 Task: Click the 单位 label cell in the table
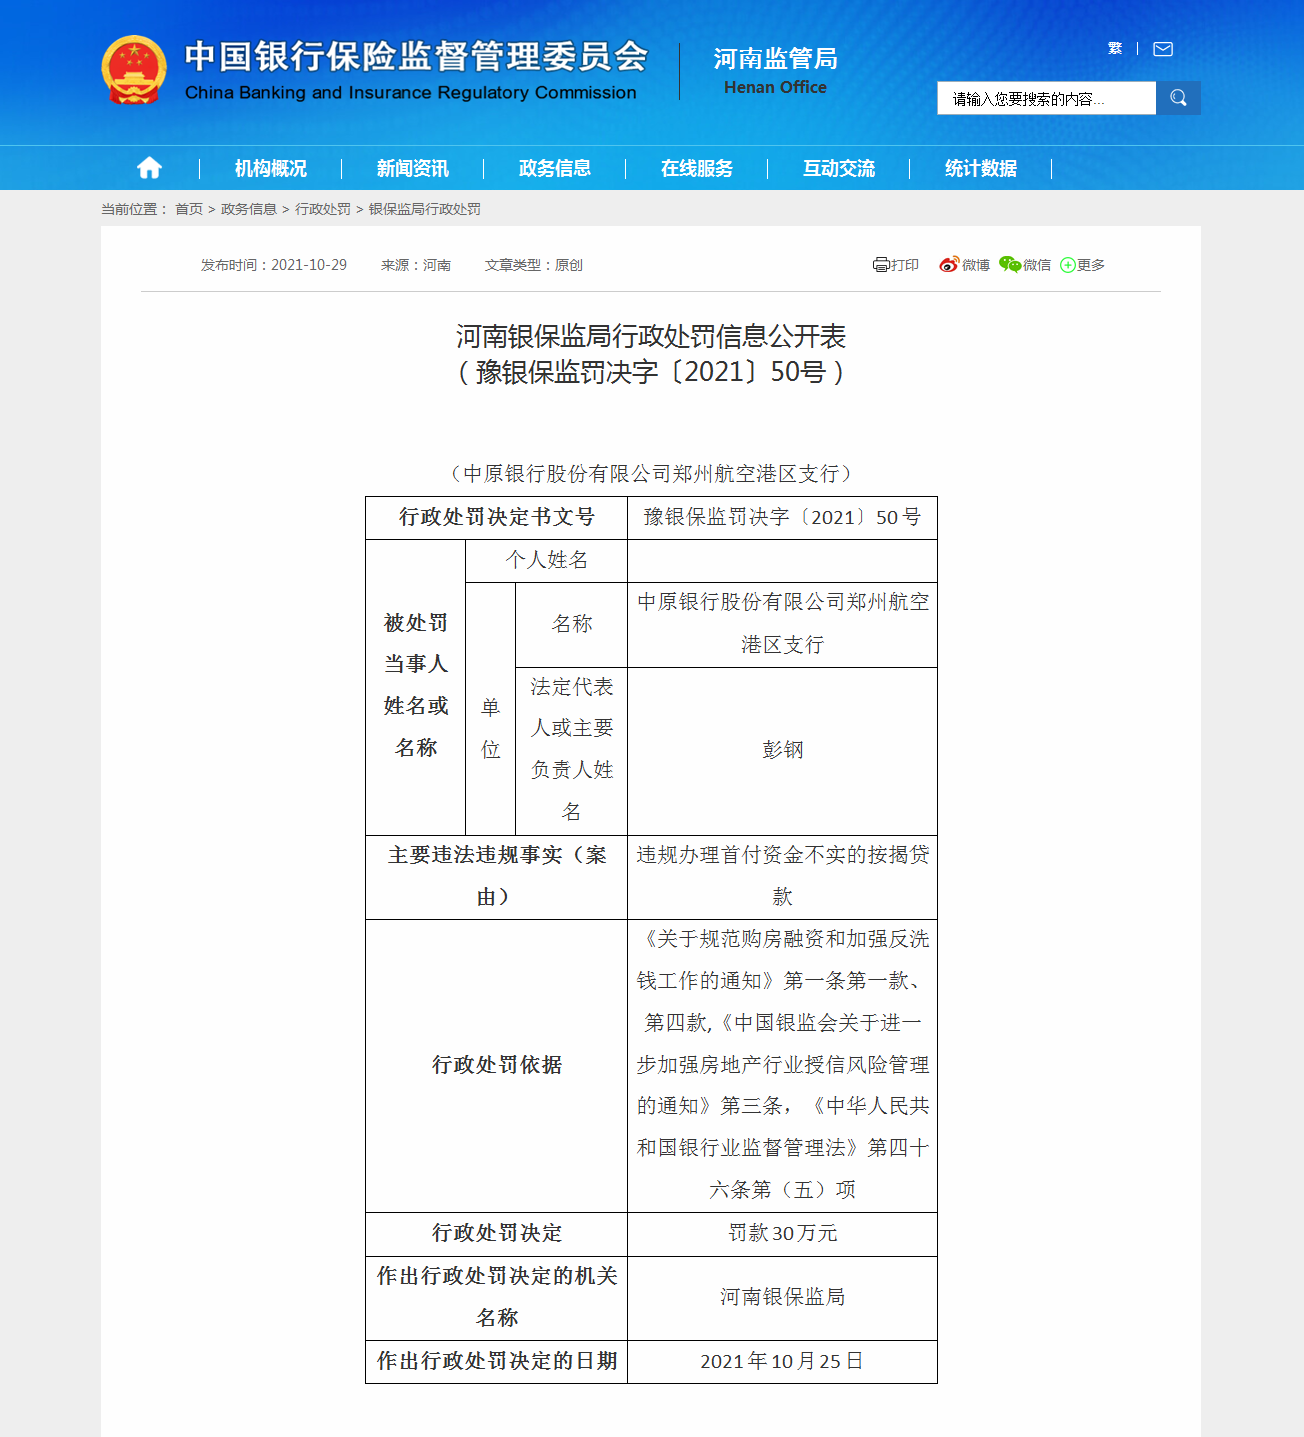click(491, 709)
